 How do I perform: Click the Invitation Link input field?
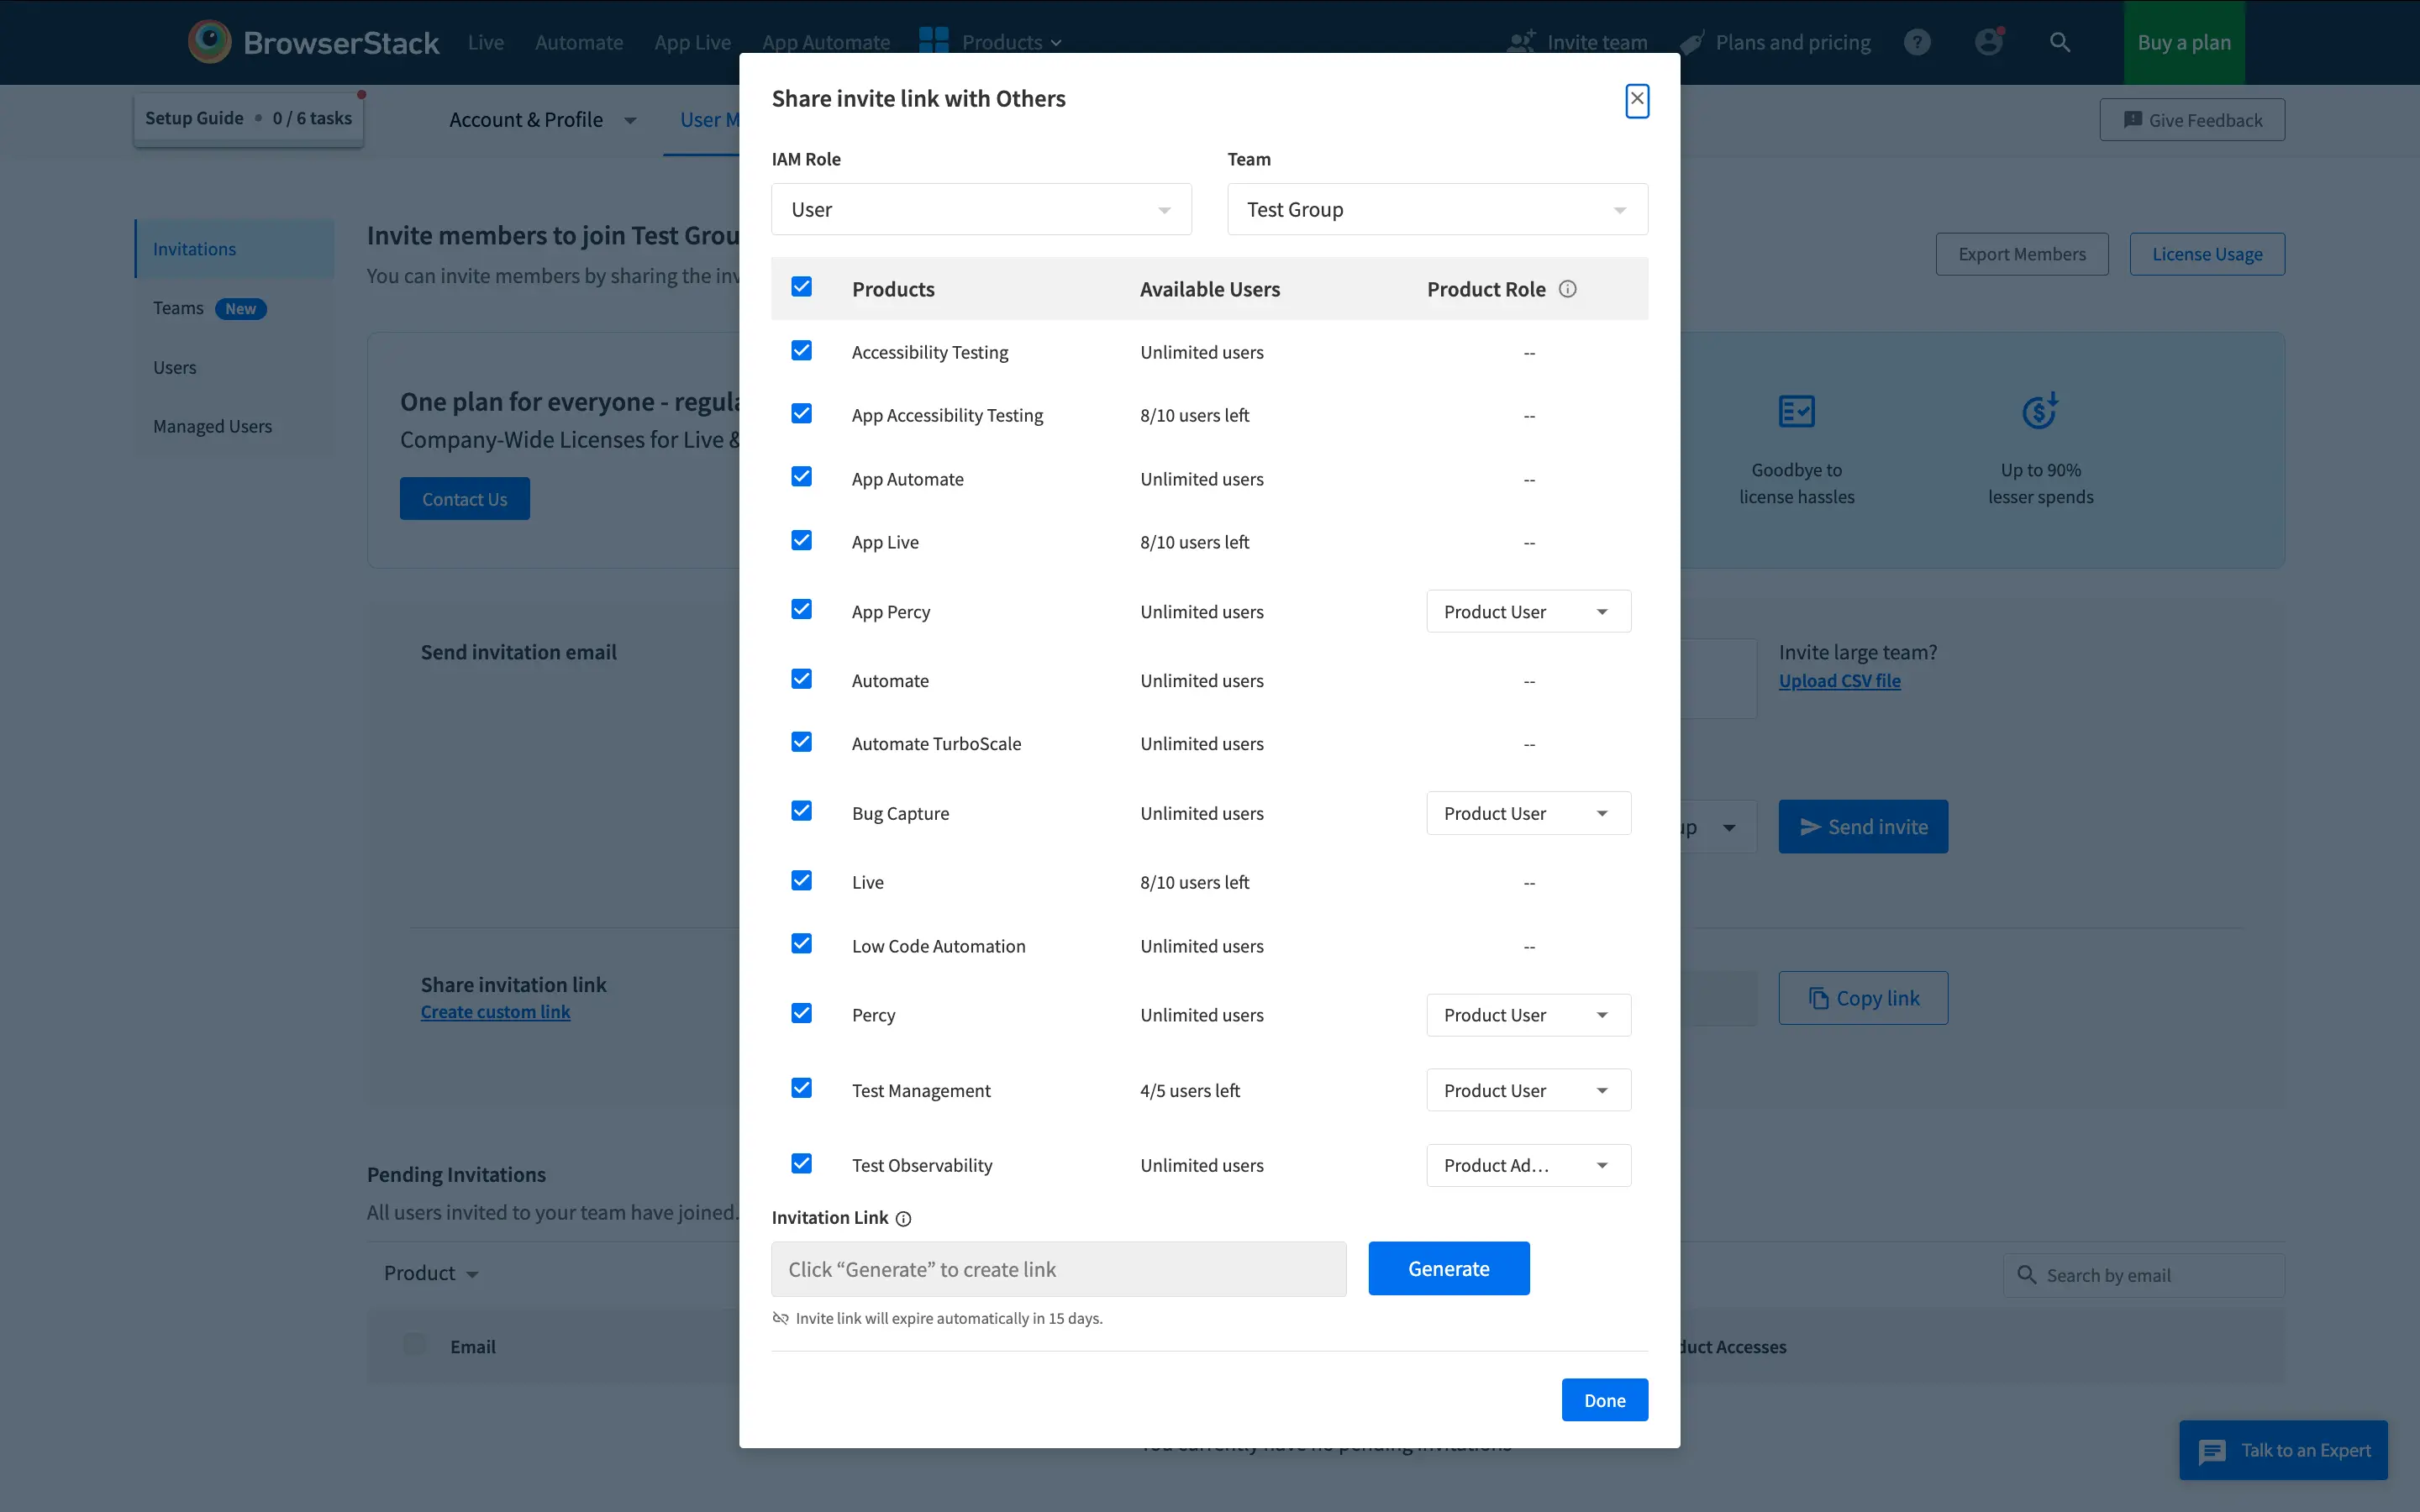pyautogui.click(x=1060, y=1268)
